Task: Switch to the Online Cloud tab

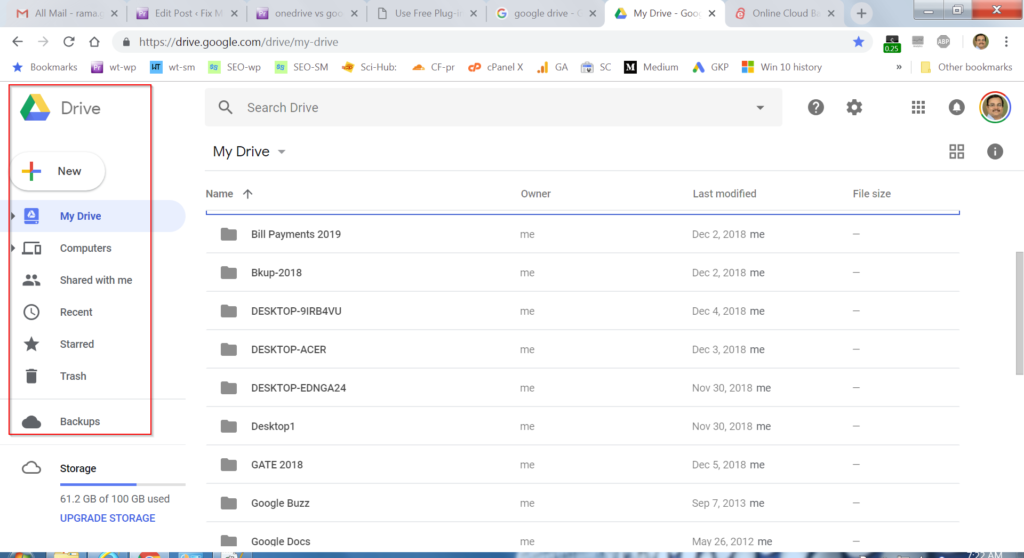Action: [784, 13]
